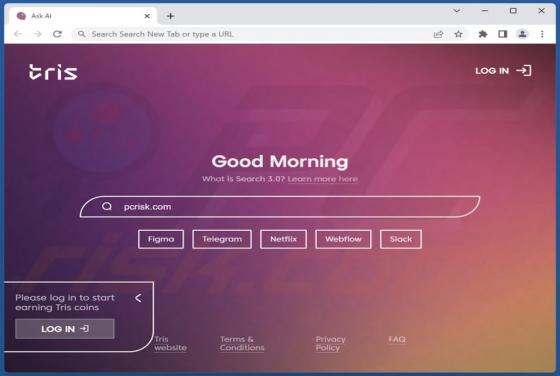Collapse the Tris coins login panel

click(138, 298)
